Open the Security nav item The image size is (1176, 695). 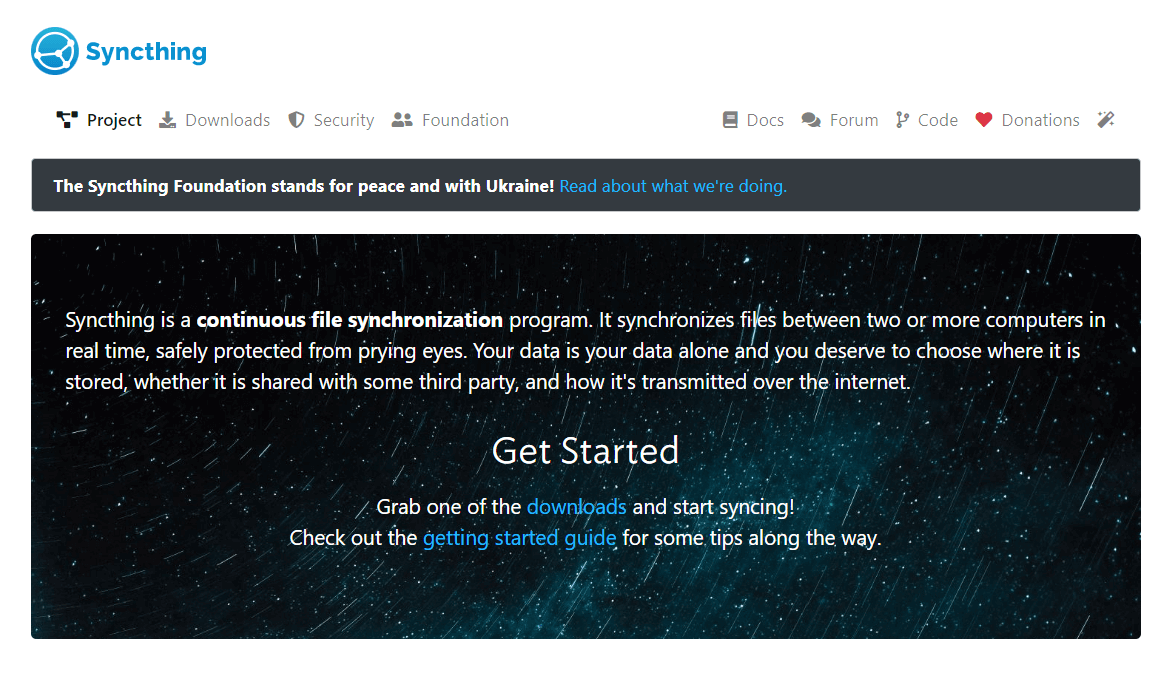344,120
